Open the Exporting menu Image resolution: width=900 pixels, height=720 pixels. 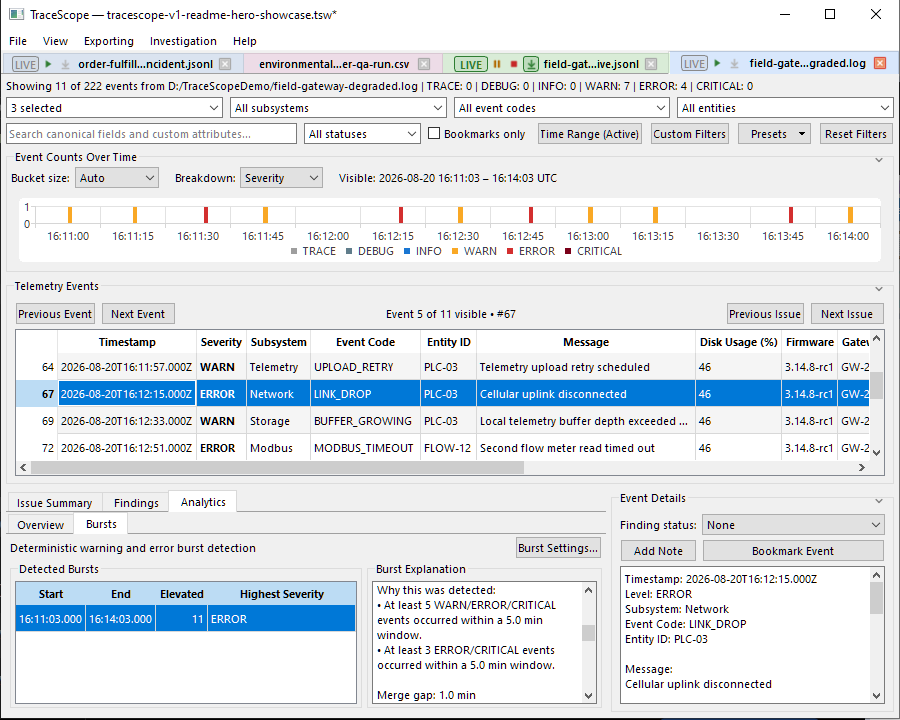[108, 41]
